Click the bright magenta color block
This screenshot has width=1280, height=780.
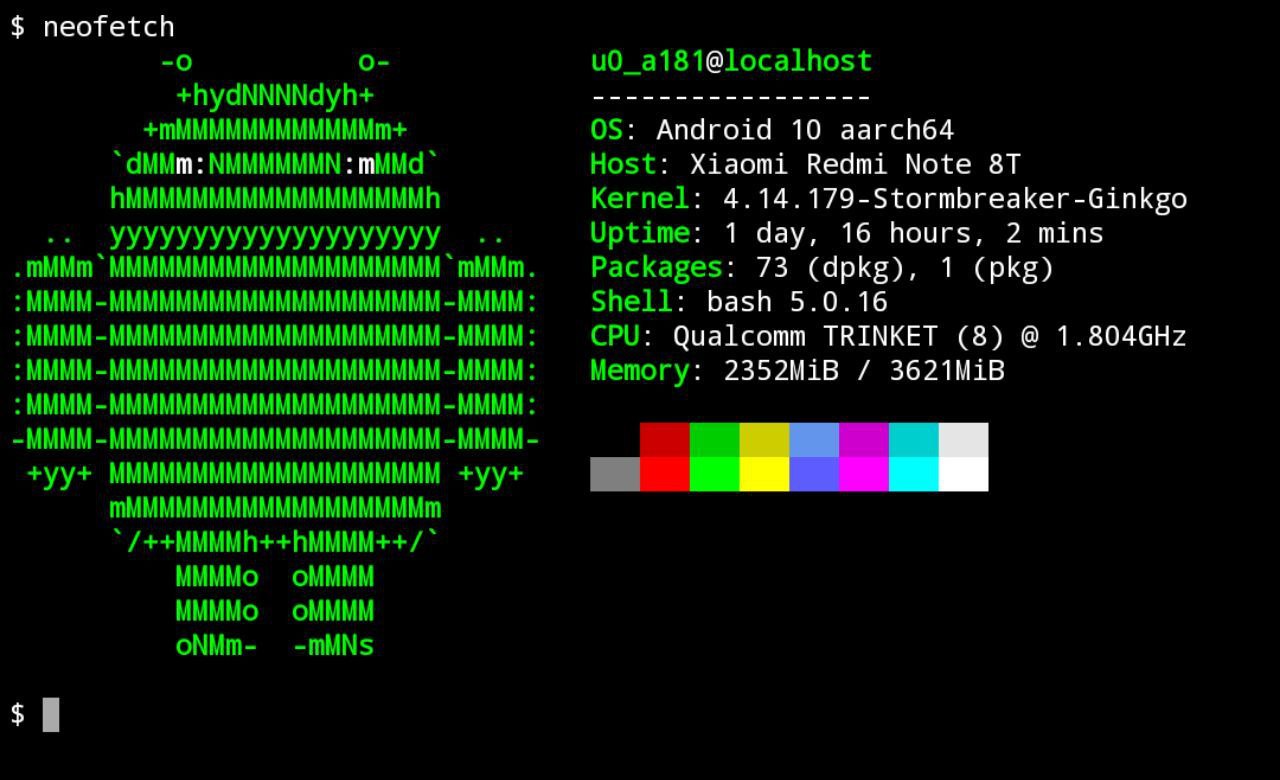click(864, 474)
